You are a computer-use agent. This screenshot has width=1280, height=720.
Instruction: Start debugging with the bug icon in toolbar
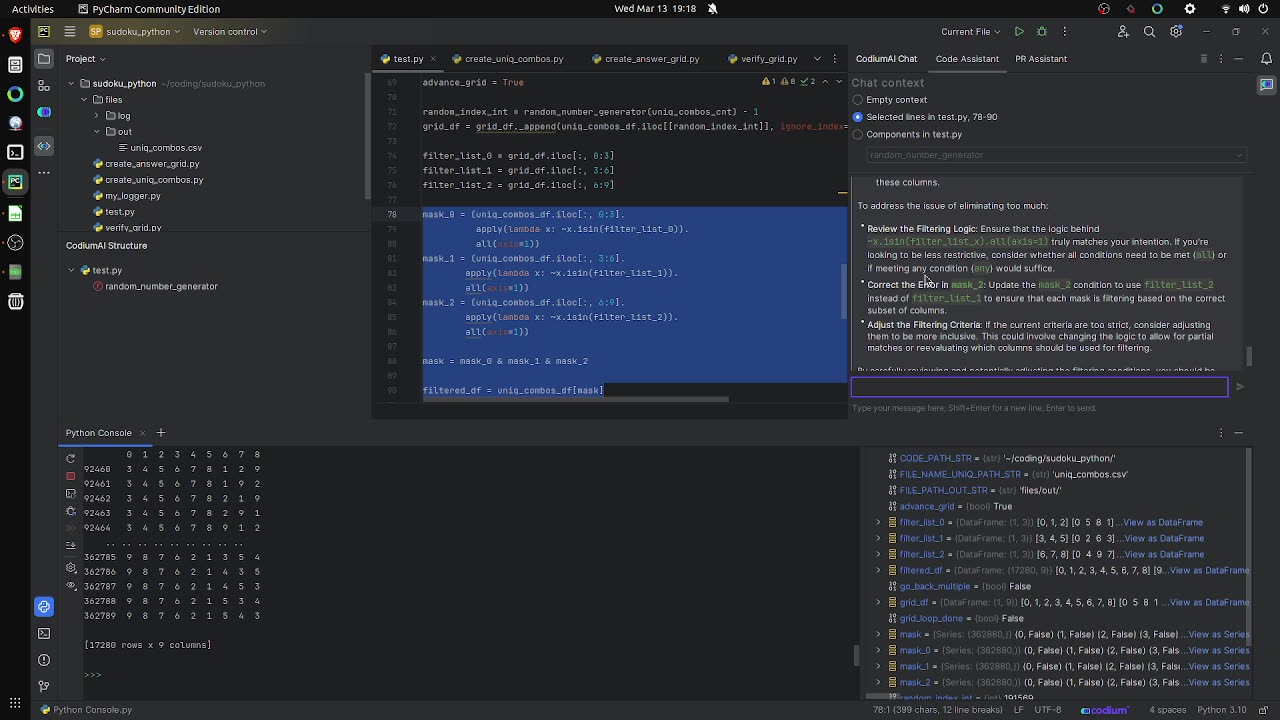point(1041,32)
